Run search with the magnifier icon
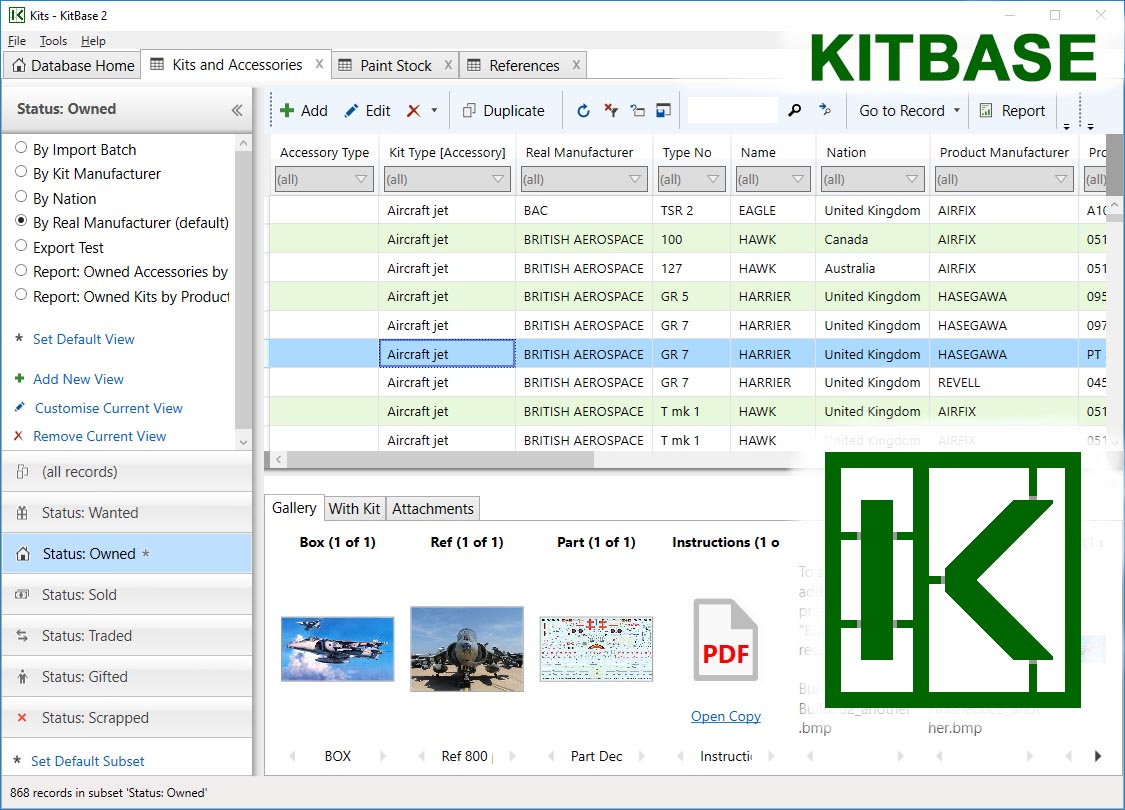This screenshot has width=1125, height=810. [794, 110]
